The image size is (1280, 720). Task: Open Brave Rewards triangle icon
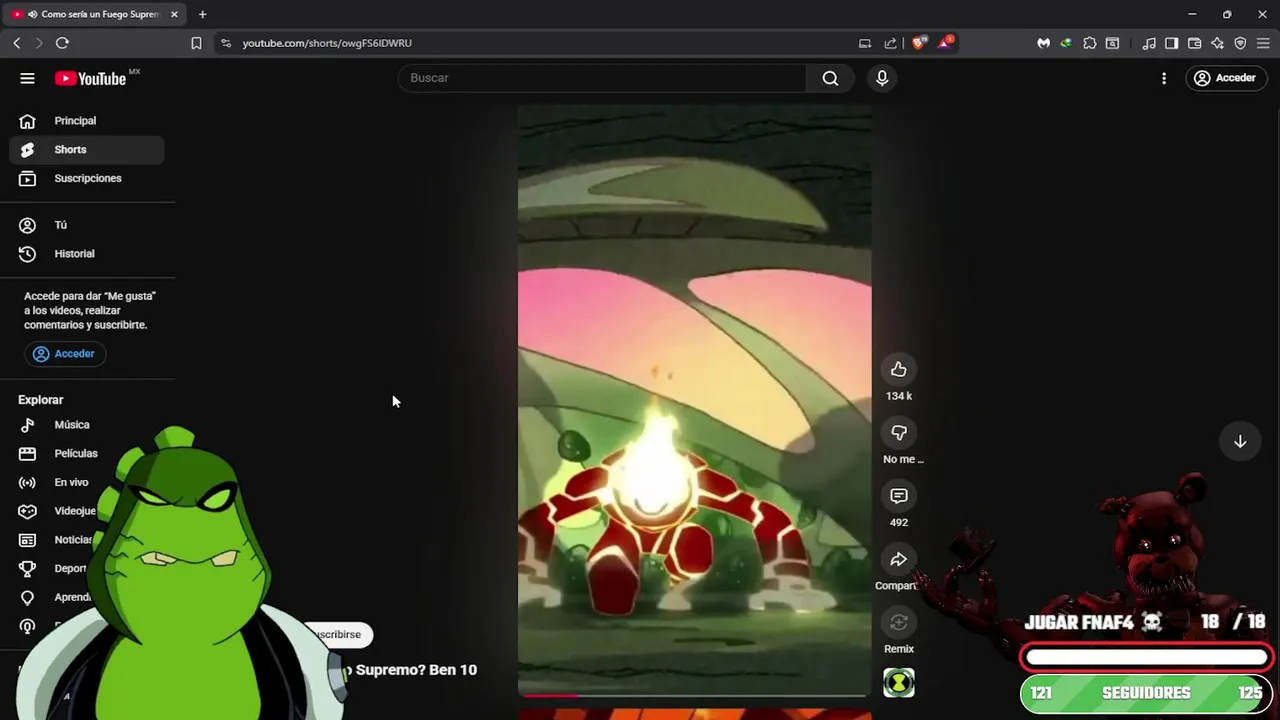945,42
